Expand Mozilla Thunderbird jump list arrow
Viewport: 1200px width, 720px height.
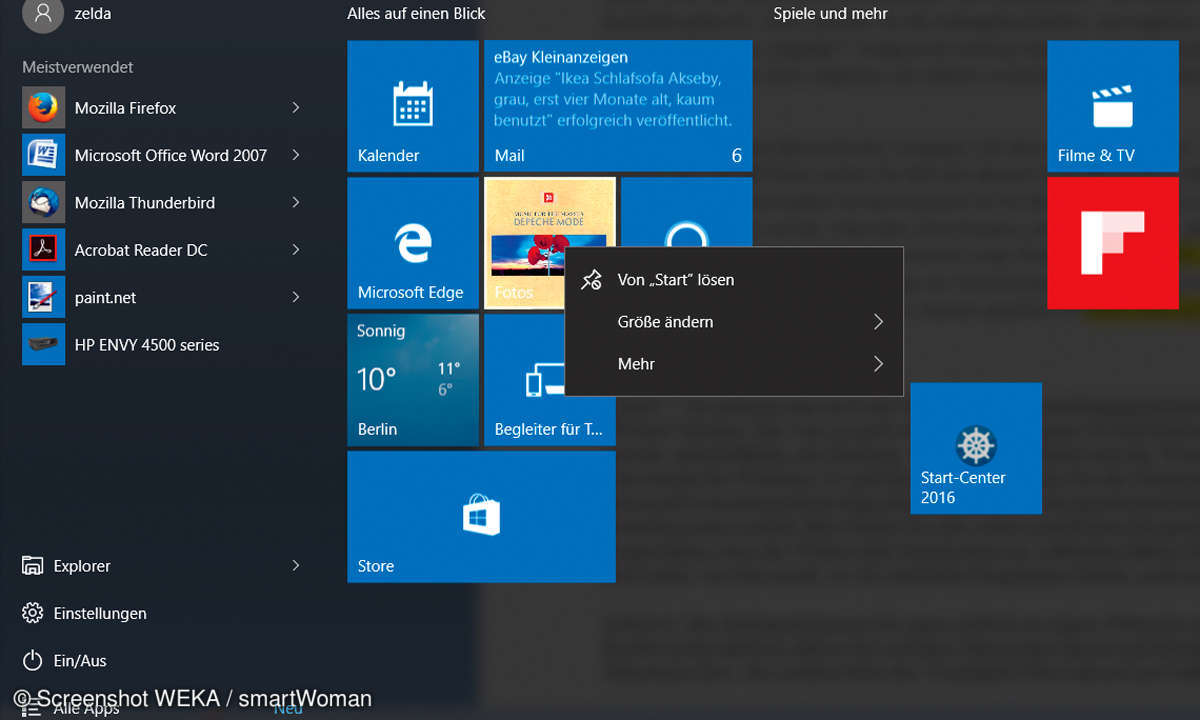pyautogui.click(x=296, y=202)
